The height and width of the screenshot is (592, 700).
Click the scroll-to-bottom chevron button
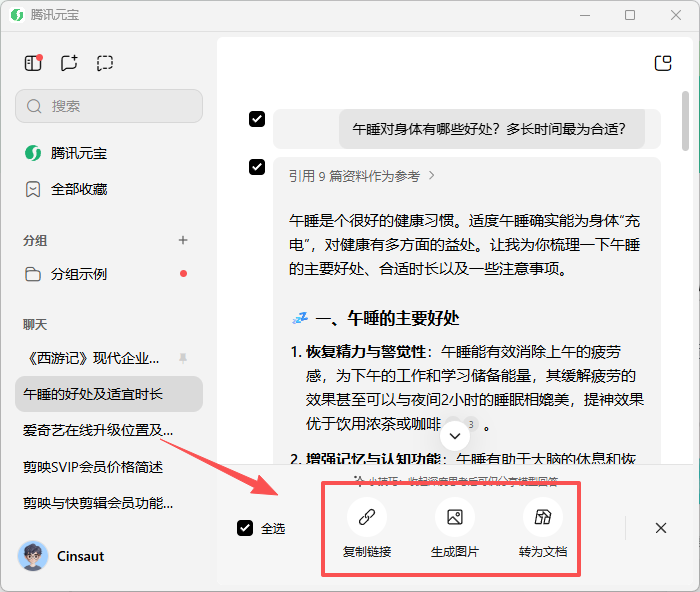pos(455,436)
